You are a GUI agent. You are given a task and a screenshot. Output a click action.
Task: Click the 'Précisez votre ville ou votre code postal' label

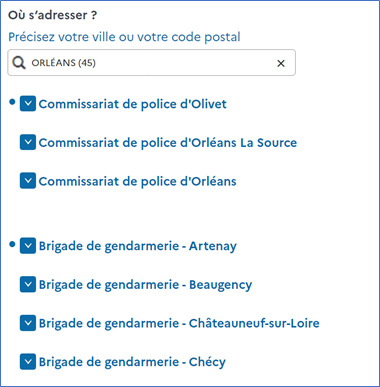(124, 37)
